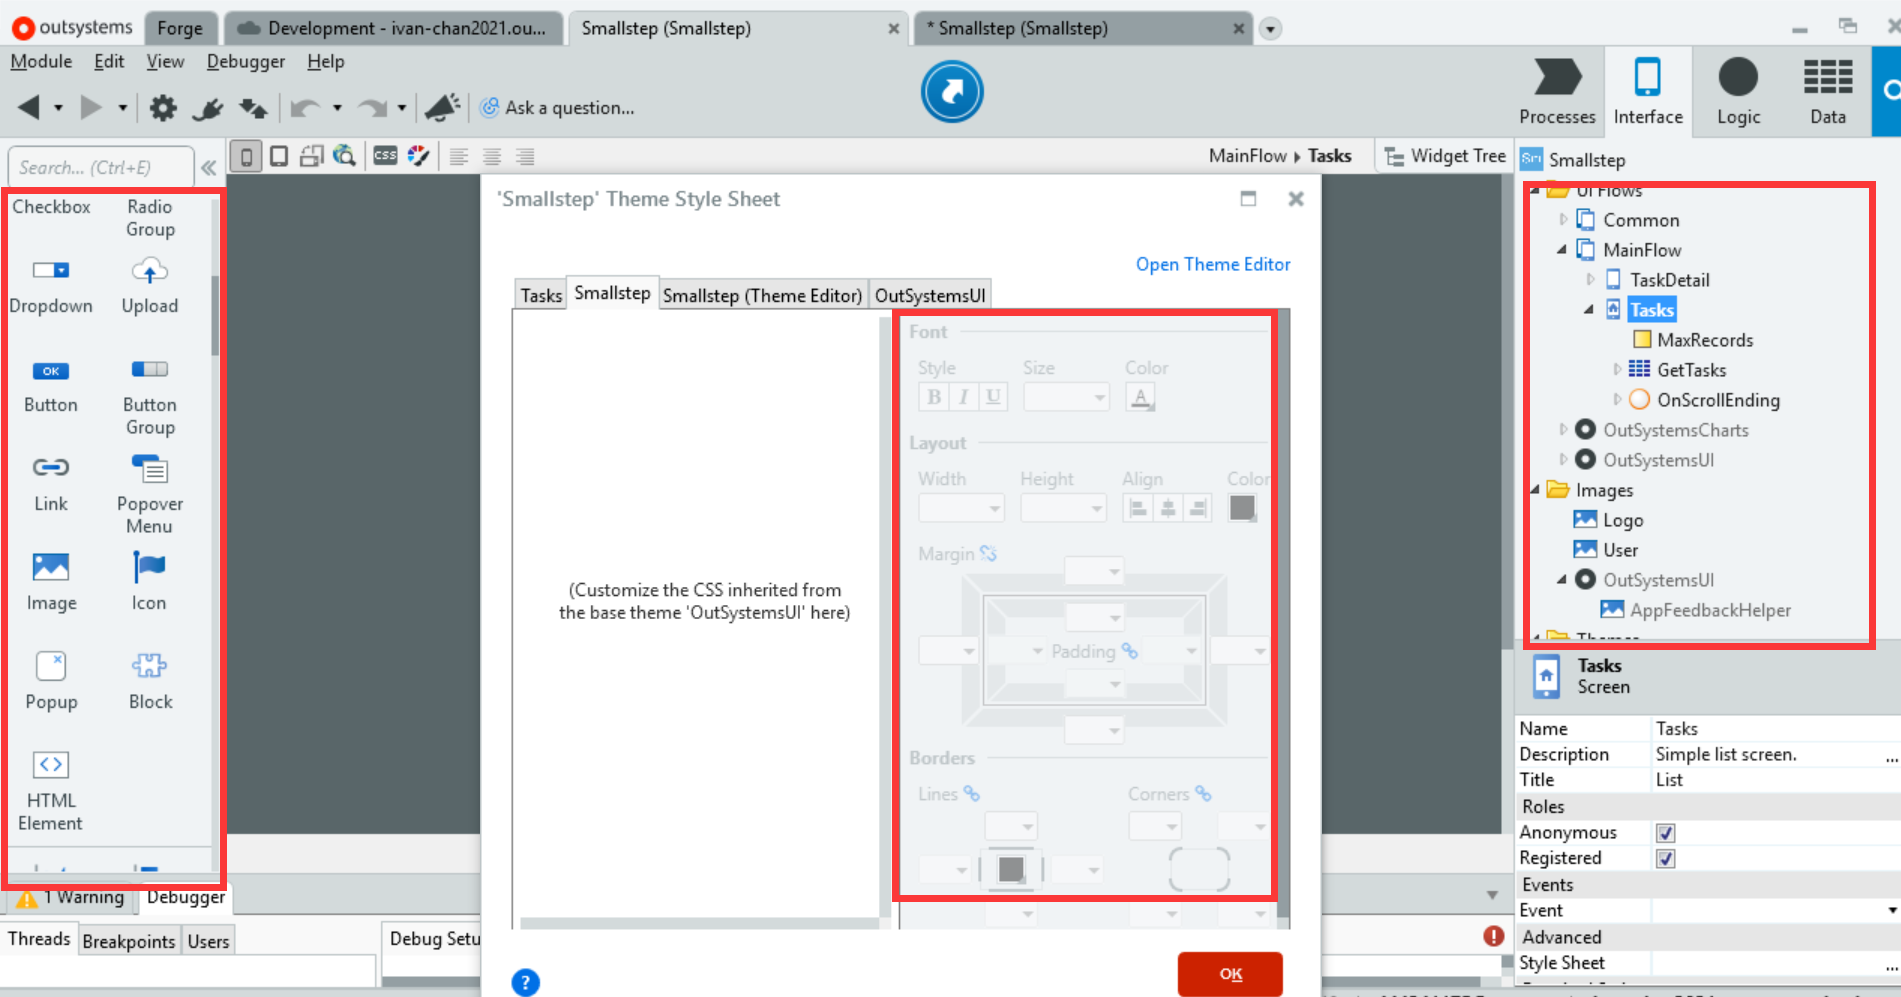
Task: Open the font Size dropdown
Action: tap(1067, 397)
